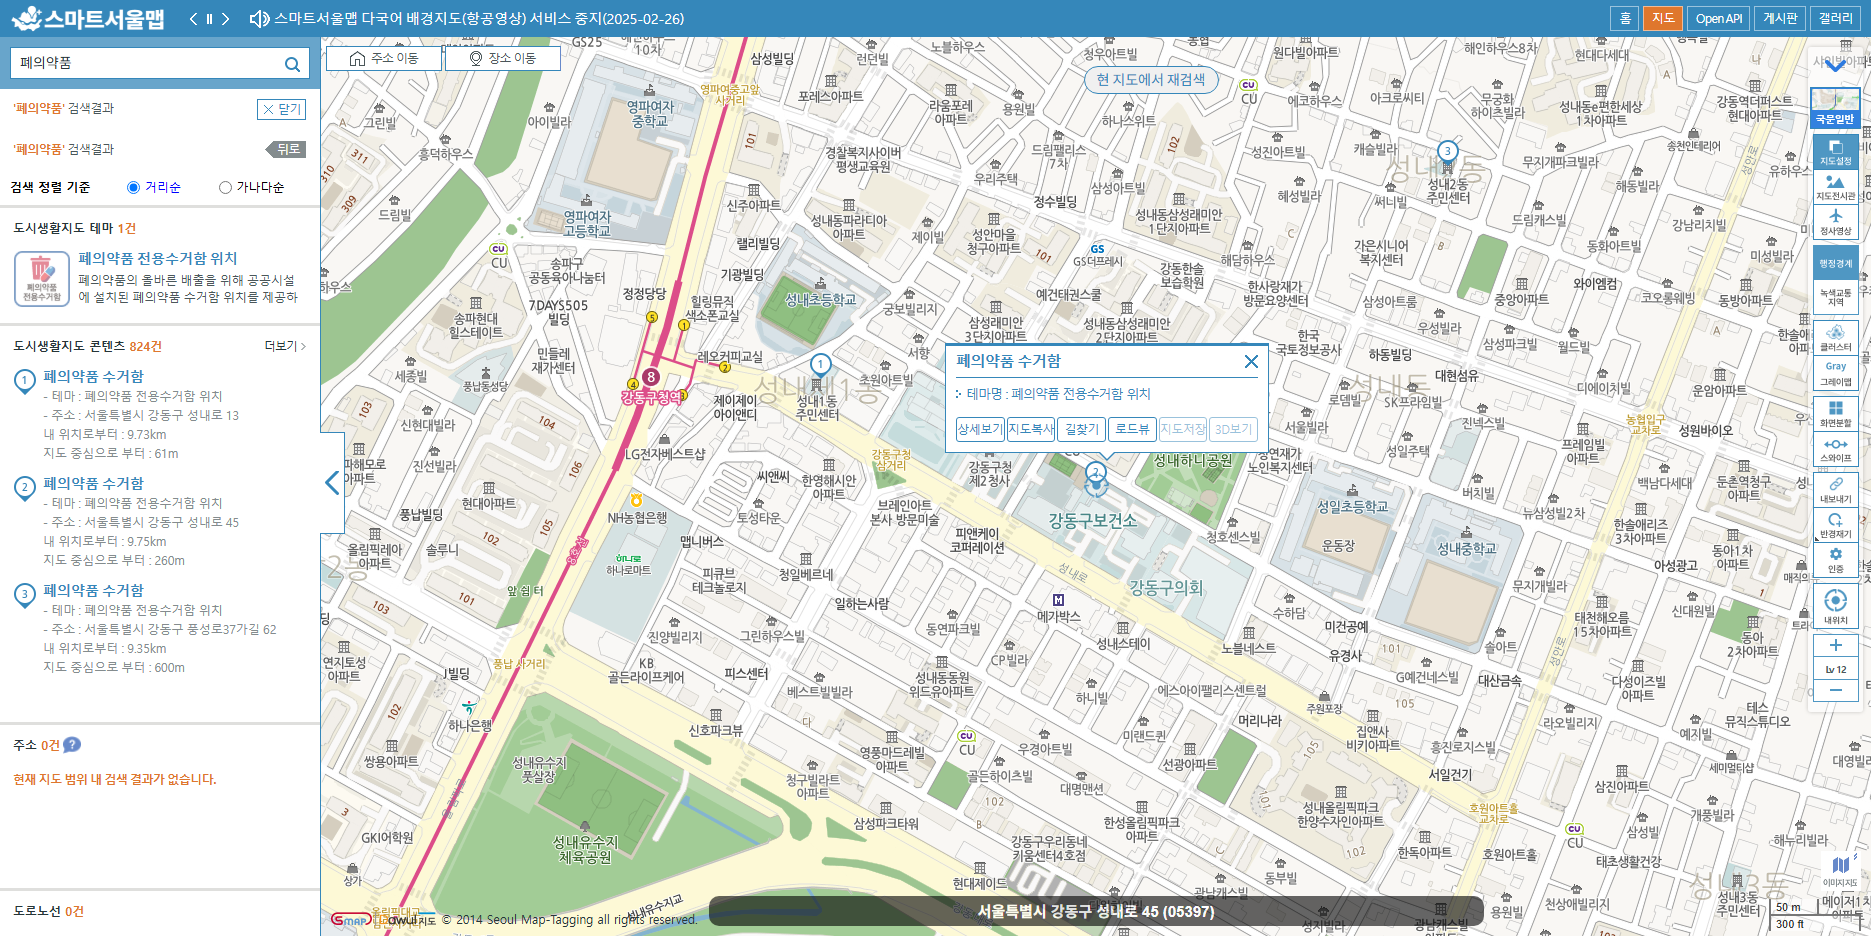The width and height of the screenshot is (1871, 936).
Task: Click the 주소 help question icon
Action: pyautogui.click(x=72, y=745)
